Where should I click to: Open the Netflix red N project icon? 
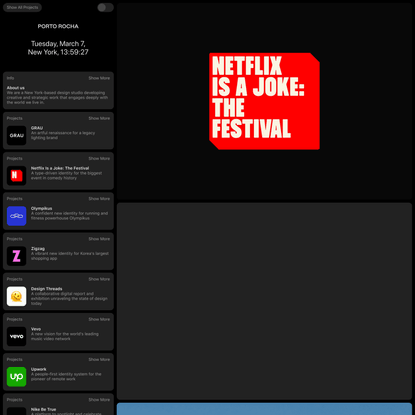16,176
